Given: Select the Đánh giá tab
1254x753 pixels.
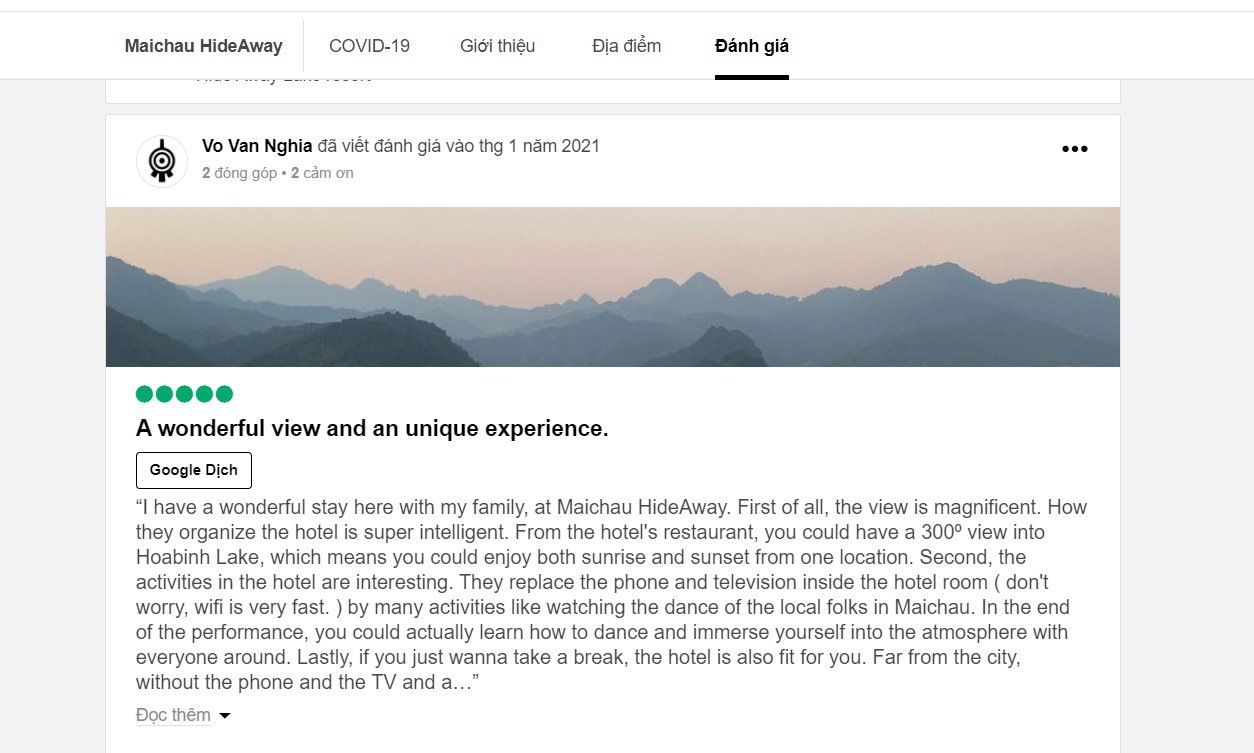Looking at the screenshot, I should point(751,46).
